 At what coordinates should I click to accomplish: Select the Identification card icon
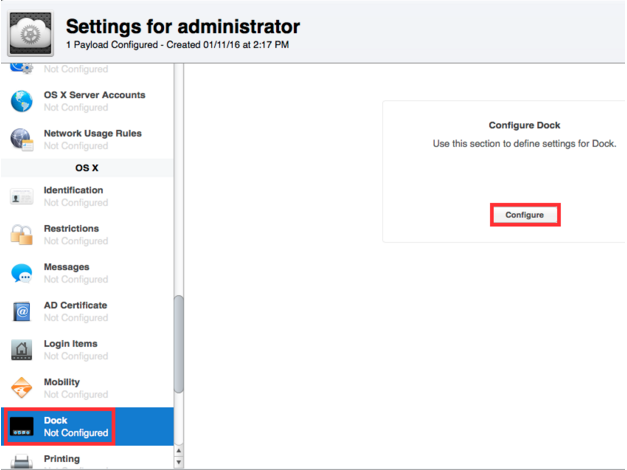point(22,197)
